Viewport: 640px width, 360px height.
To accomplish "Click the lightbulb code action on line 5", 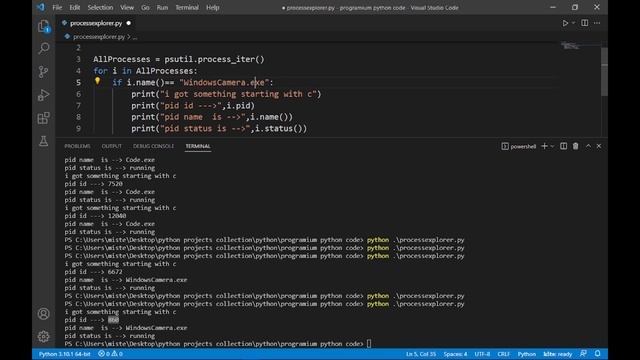I will [98, 81].
